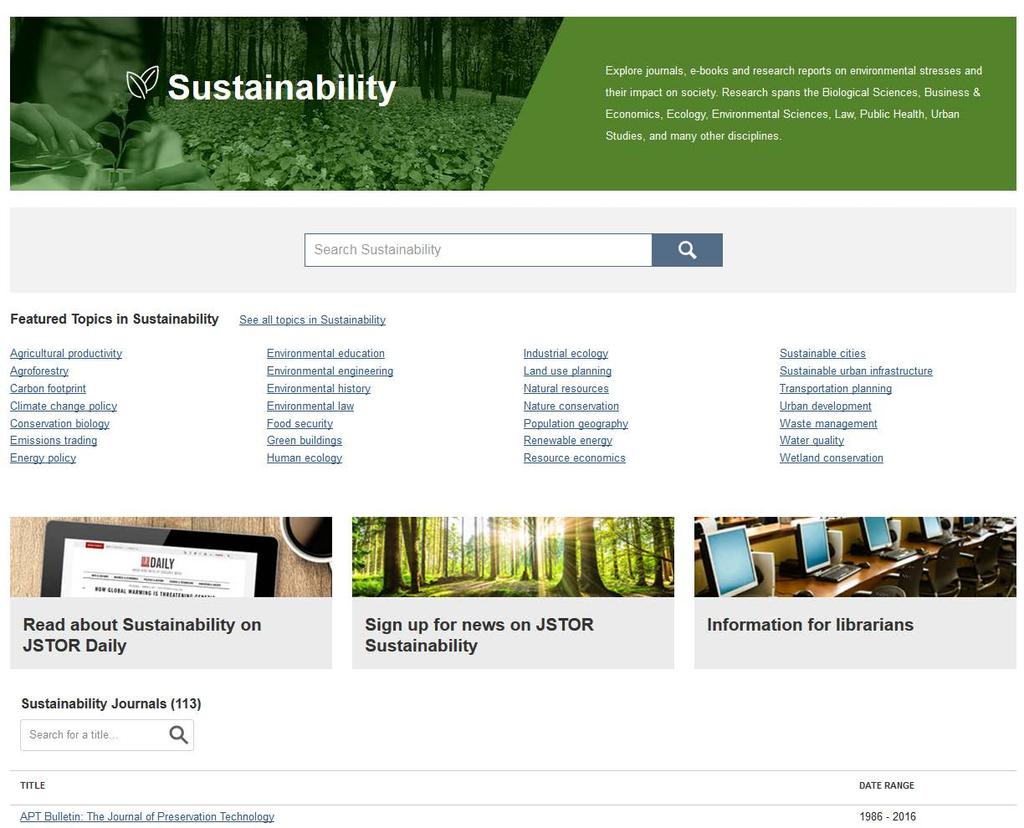
Task: Open the Wetland conservation topic
Action: click(x=831, y=458)
